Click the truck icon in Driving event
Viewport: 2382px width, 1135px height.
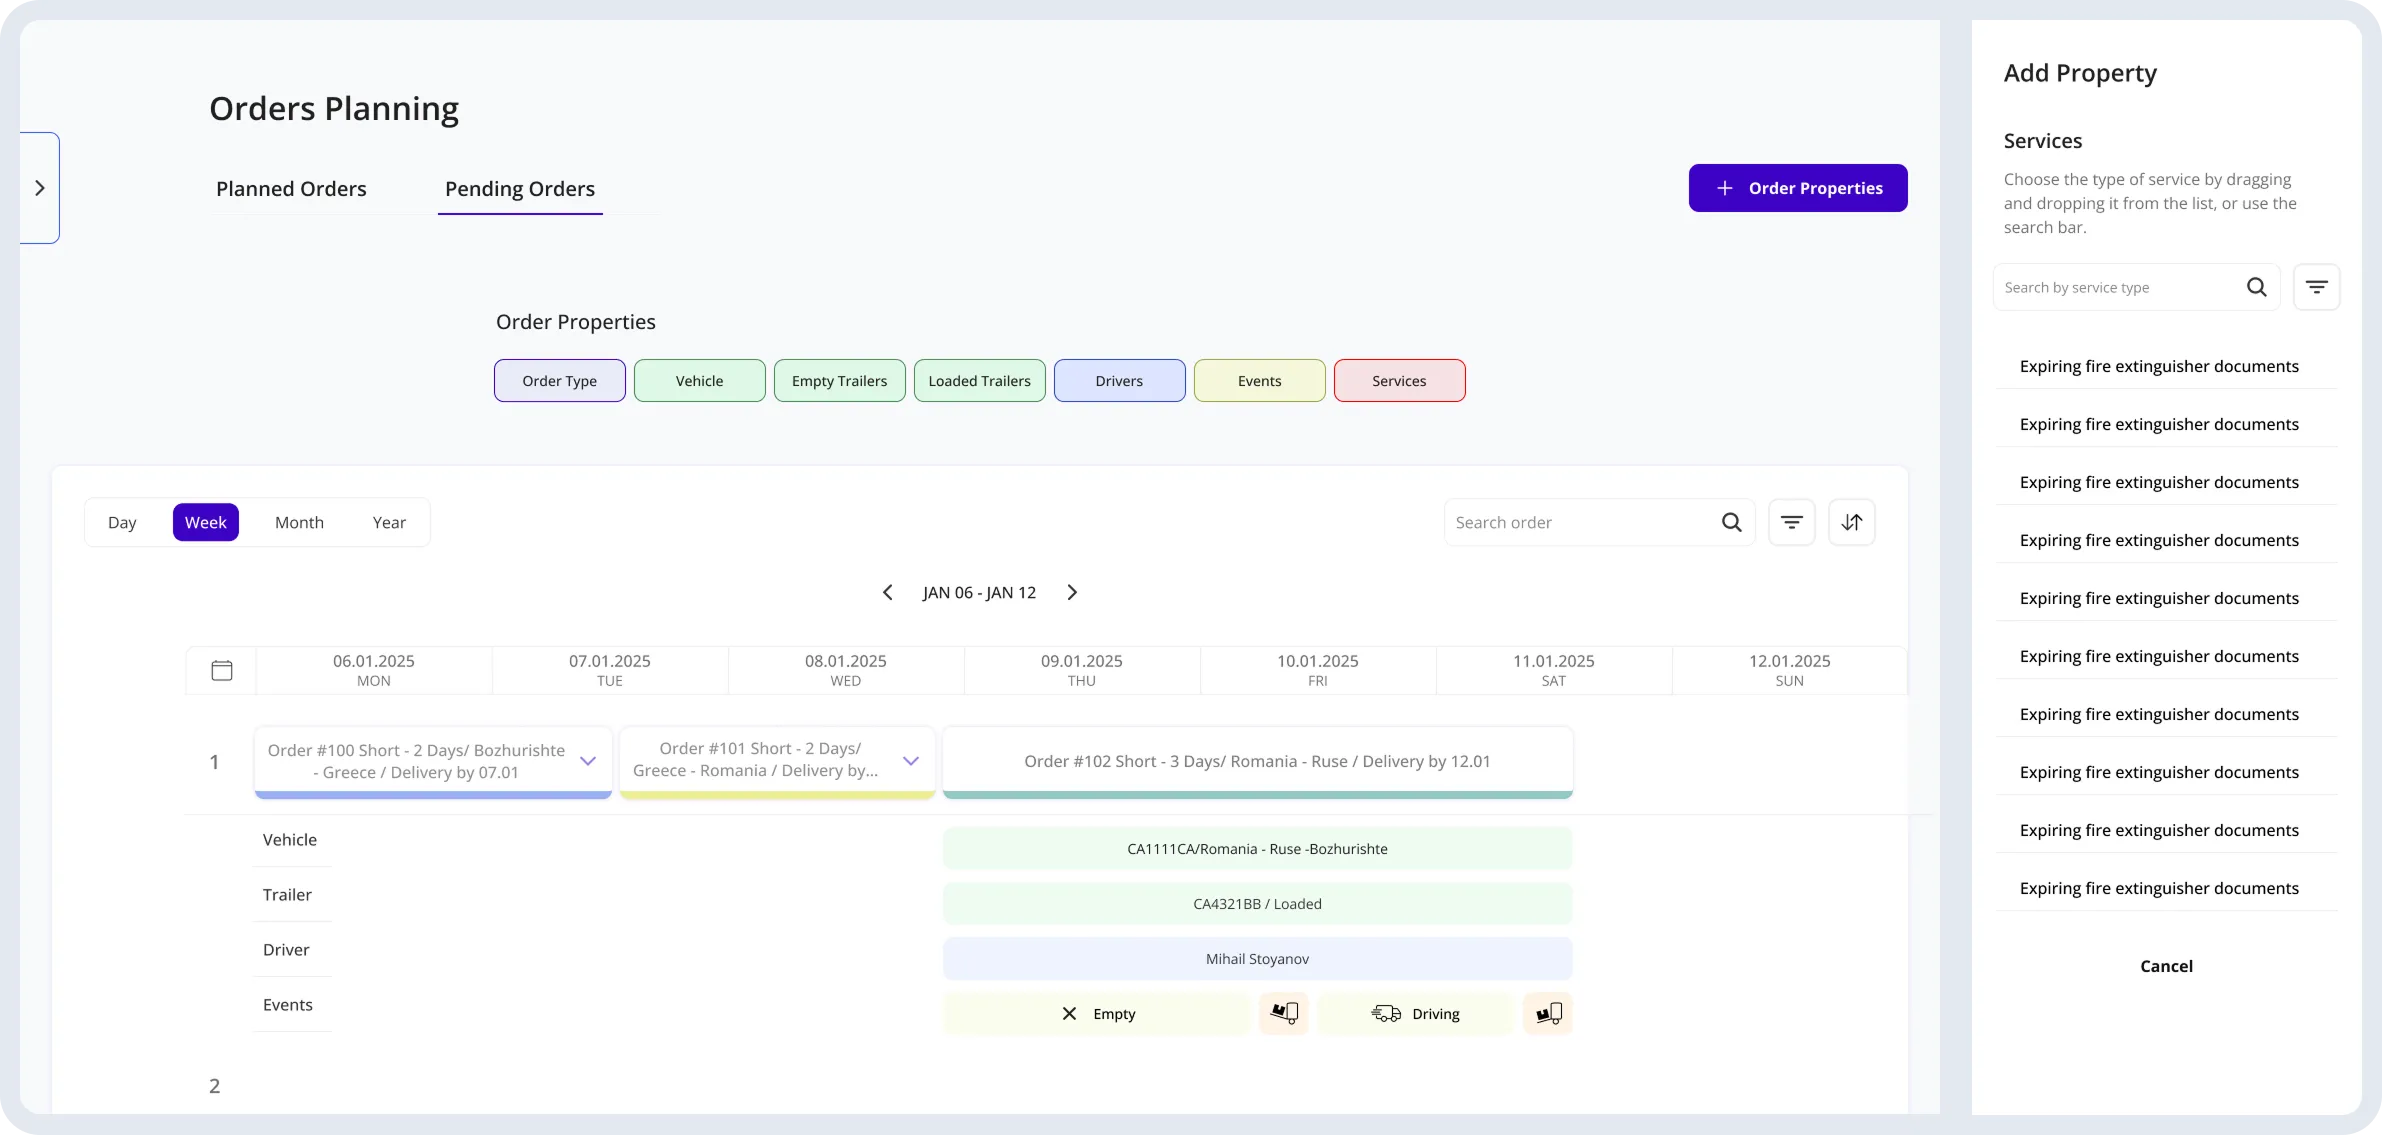pyautogui.click(x=1386, y=1013)
